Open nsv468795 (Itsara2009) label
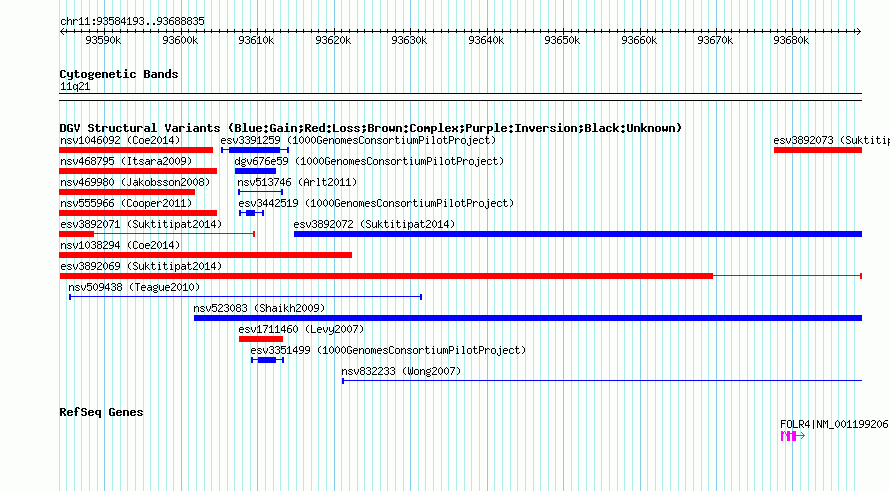Screen dimensions: 890x491 (x=126, y=161)
